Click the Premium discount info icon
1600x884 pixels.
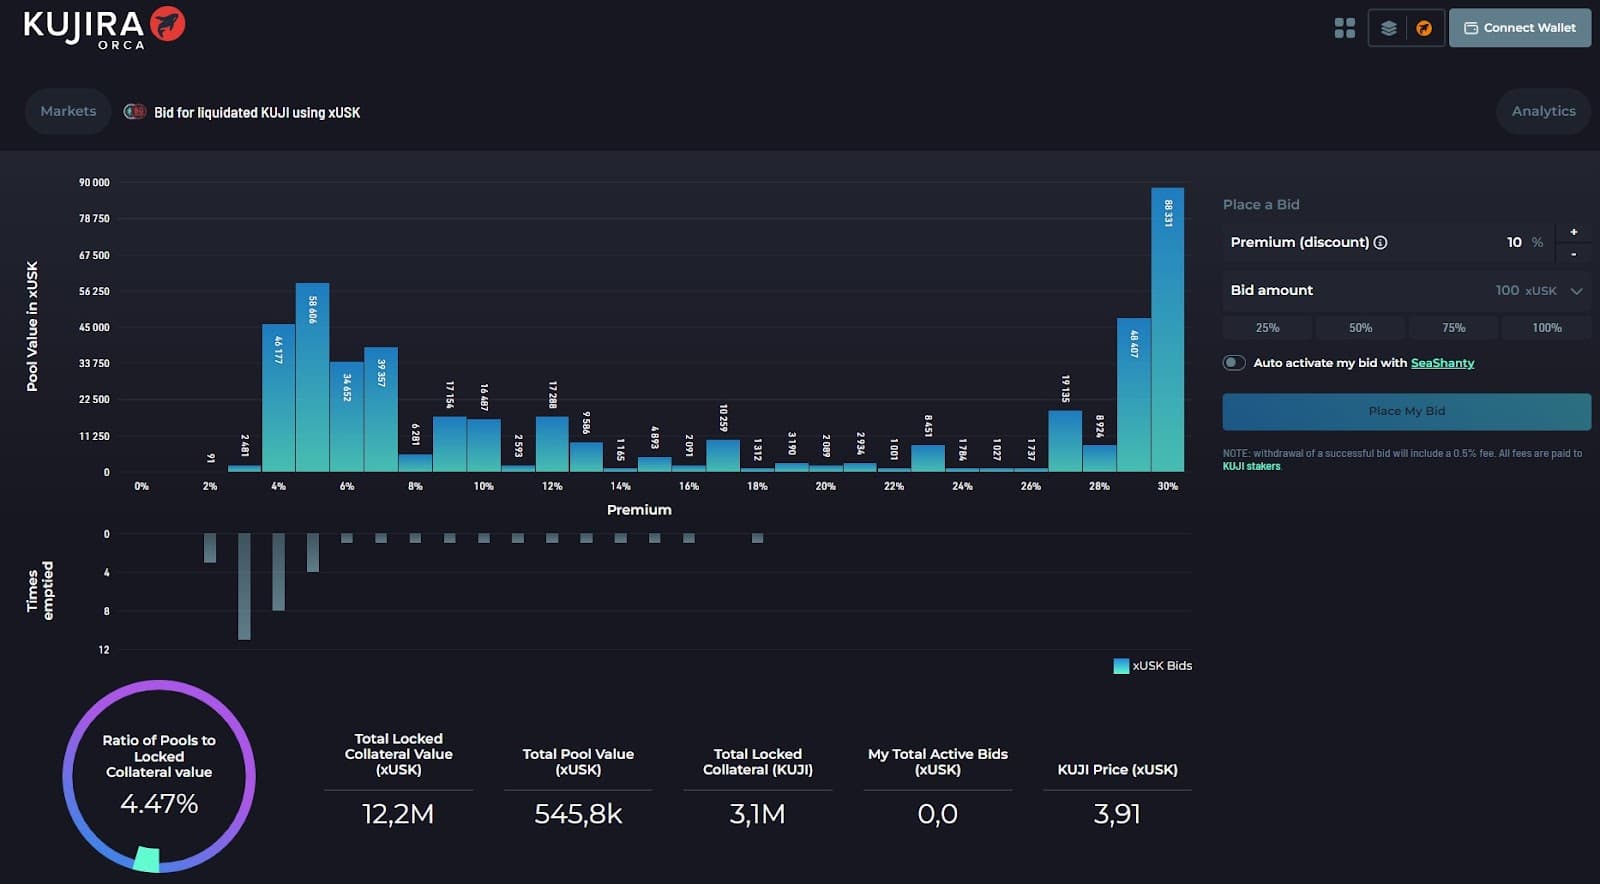point(1380,242)
